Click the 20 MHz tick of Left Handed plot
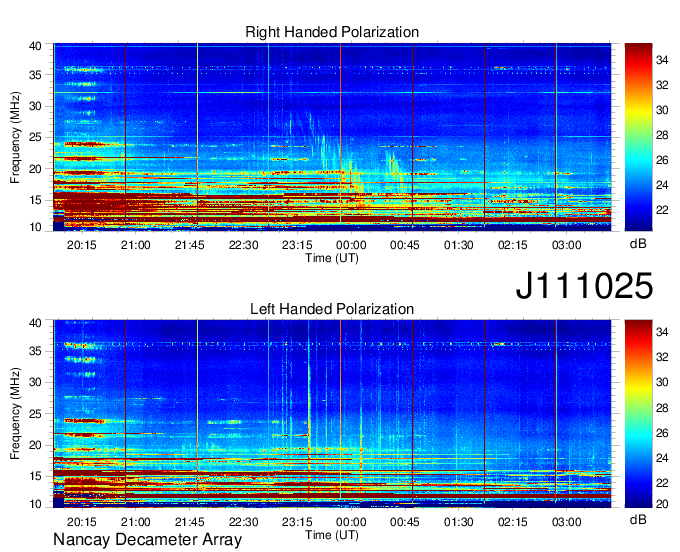Image resolution: width=680 pixels, height=552 pixels. click(x=35, y=445)
